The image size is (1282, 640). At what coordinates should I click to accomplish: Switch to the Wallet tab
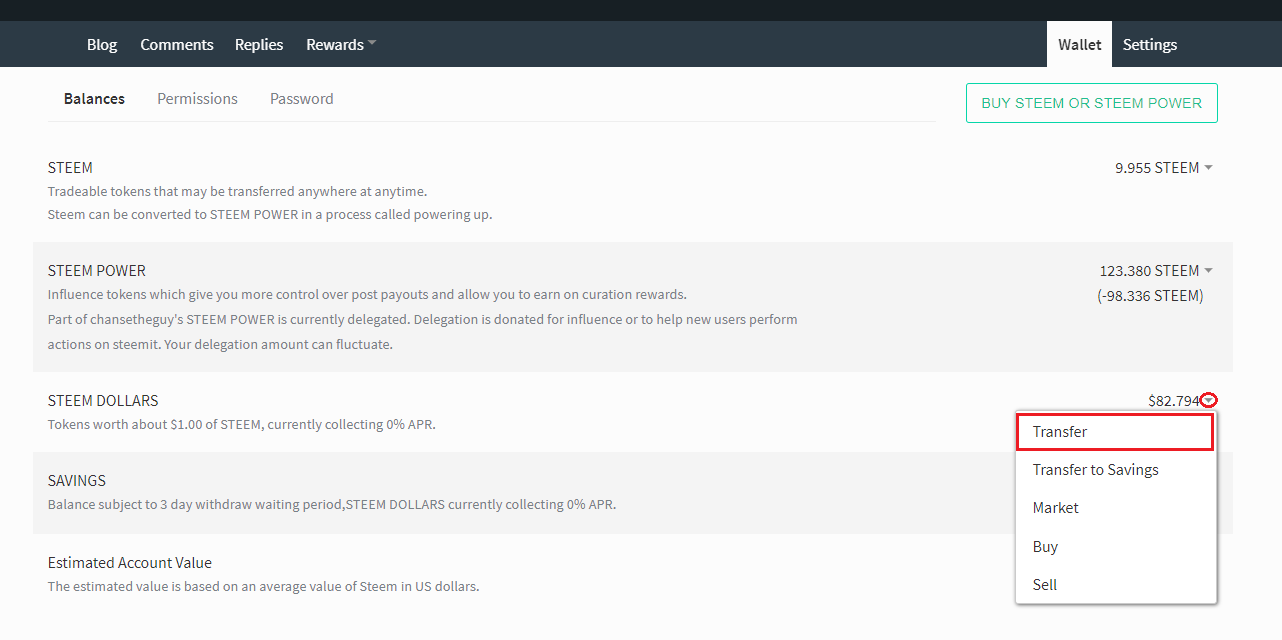coord(1079,44)
